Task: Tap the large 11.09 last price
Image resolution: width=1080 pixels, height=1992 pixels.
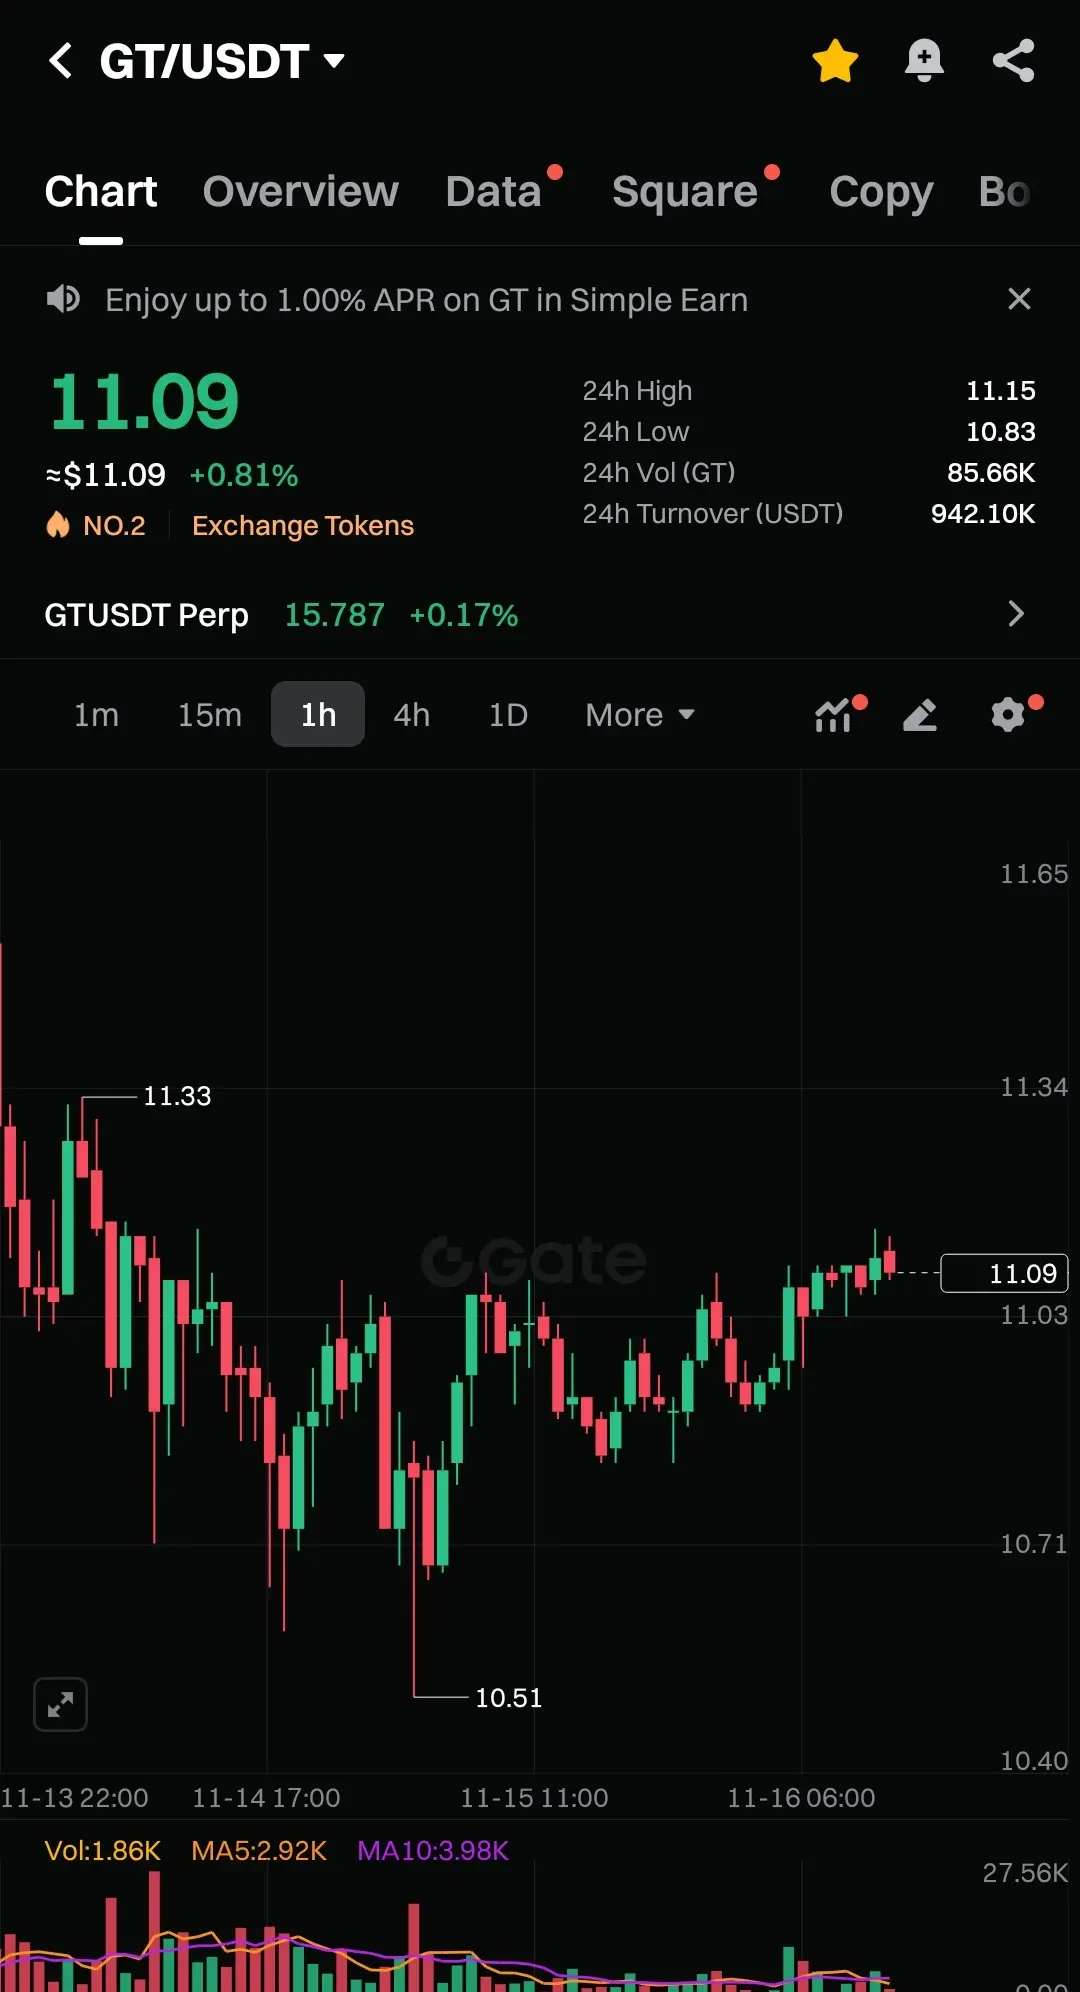Action: 144,402
